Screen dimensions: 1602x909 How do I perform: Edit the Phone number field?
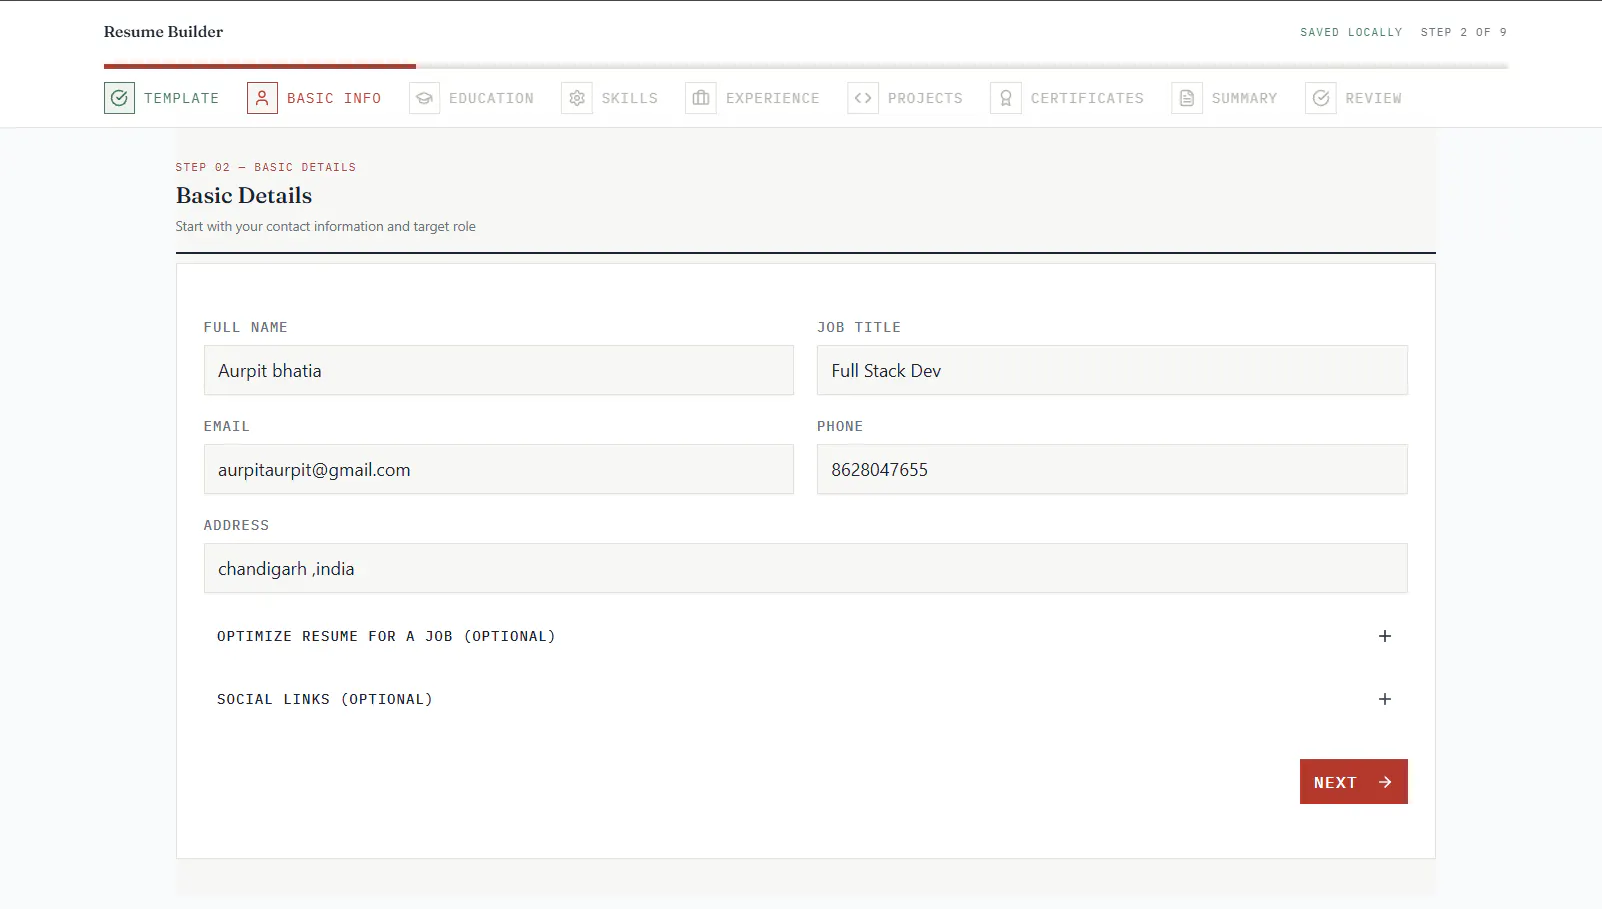click(x=1112, y=469)
